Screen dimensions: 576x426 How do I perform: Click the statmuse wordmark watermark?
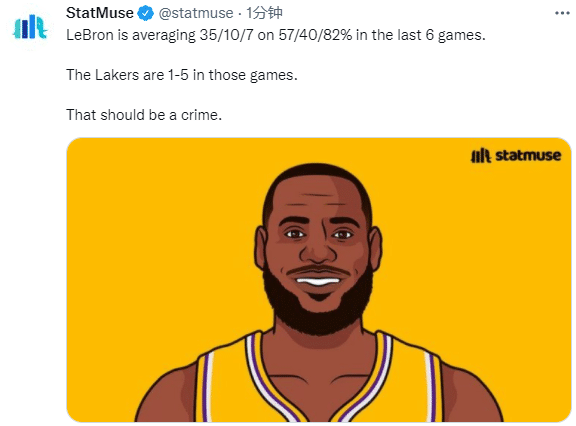click(528, 155)
